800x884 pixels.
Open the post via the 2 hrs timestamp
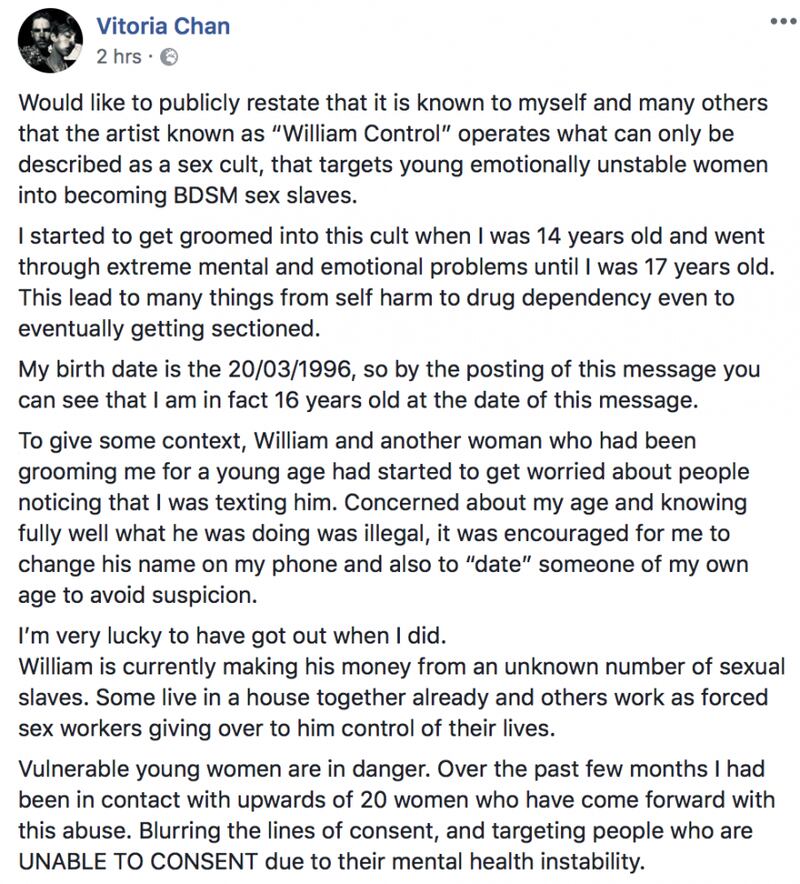coord(119,56)
